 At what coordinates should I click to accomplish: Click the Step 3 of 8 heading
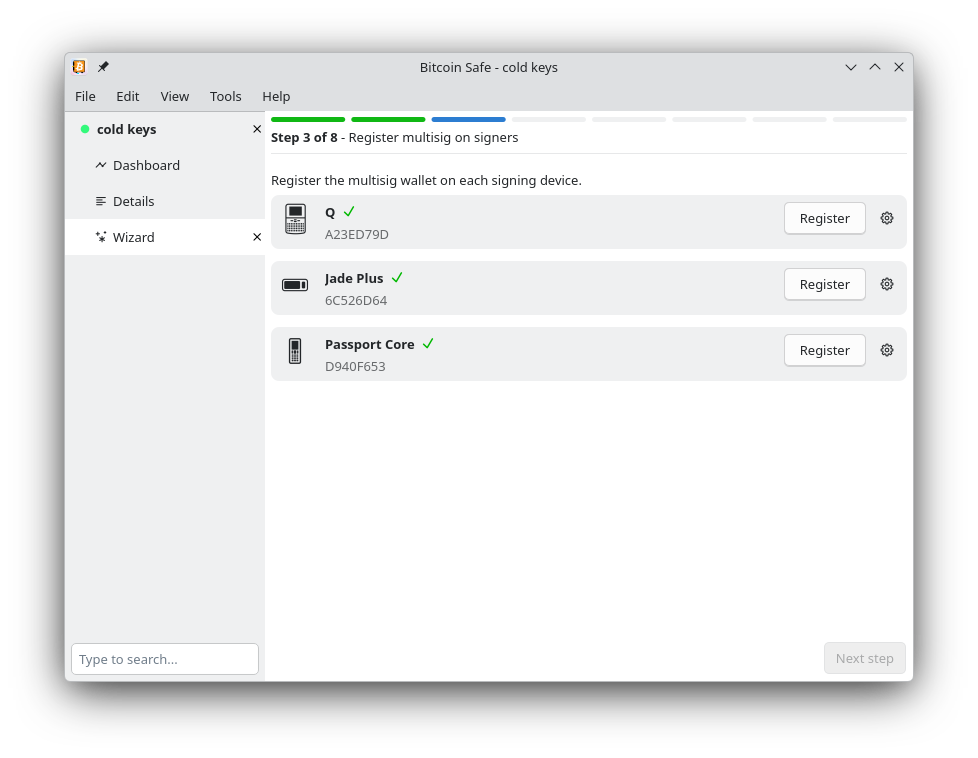click(304, 138)
